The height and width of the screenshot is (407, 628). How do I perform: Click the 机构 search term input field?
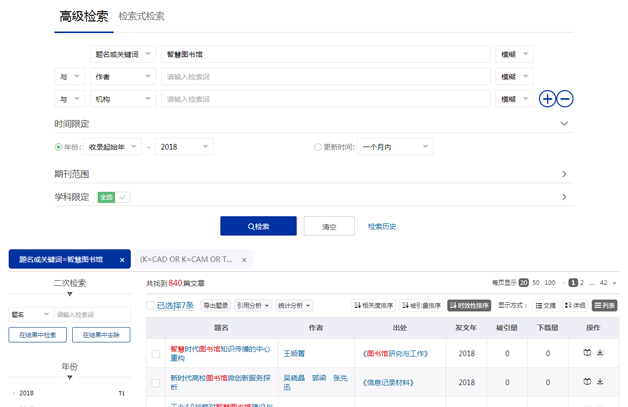coord(326,99)
